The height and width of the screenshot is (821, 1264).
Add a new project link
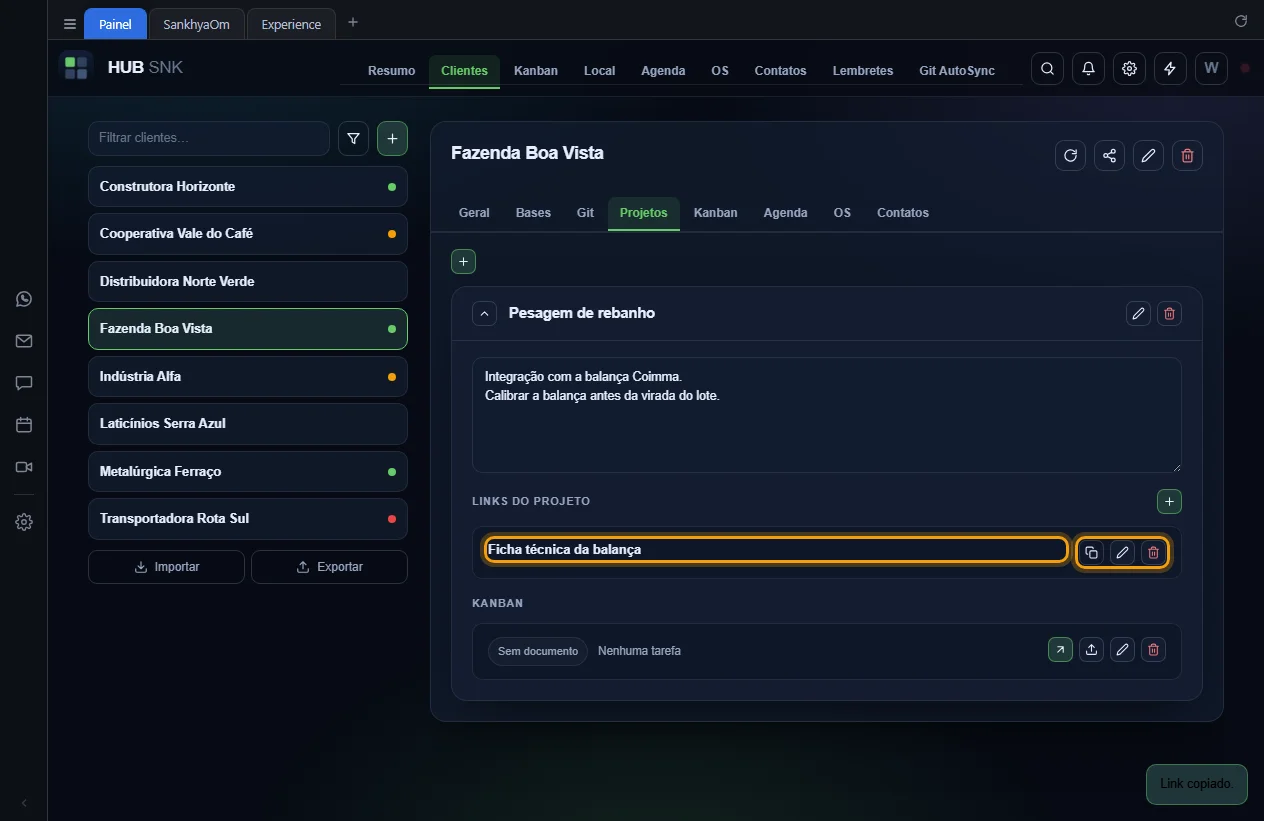tap(1169, 501)
